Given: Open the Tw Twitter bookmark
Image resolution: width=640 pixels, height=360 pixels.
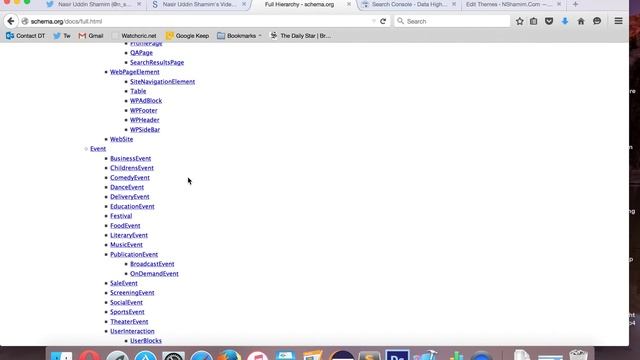Looking at the screenshot, I should point(62,36).
